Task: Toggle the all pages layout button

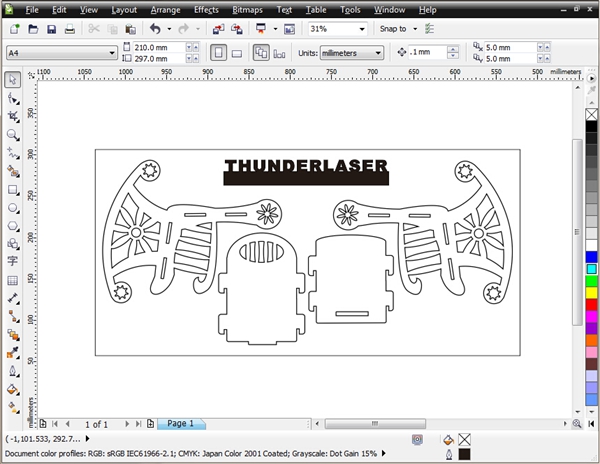Action: pyautogui.click(x=262, y=52)
